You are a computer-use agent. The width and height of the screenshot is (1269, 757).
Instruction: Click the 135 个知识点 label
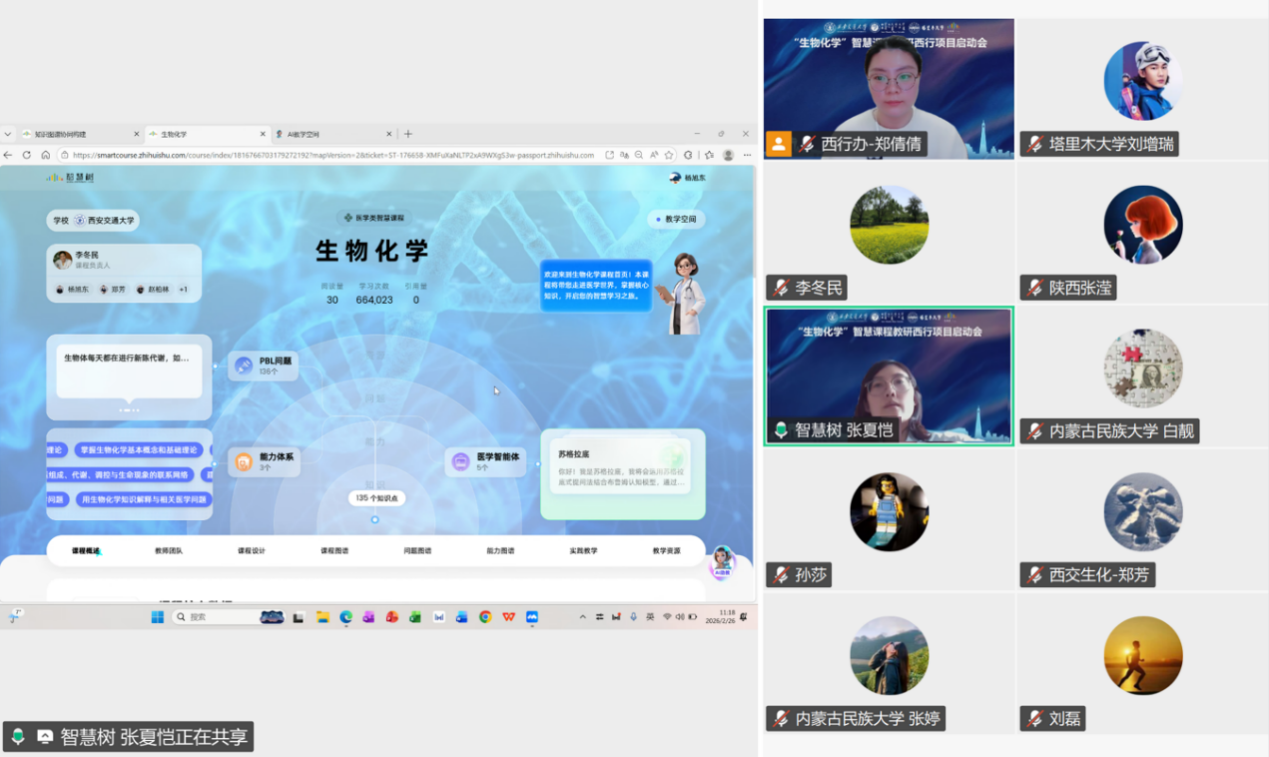point(376,498)
